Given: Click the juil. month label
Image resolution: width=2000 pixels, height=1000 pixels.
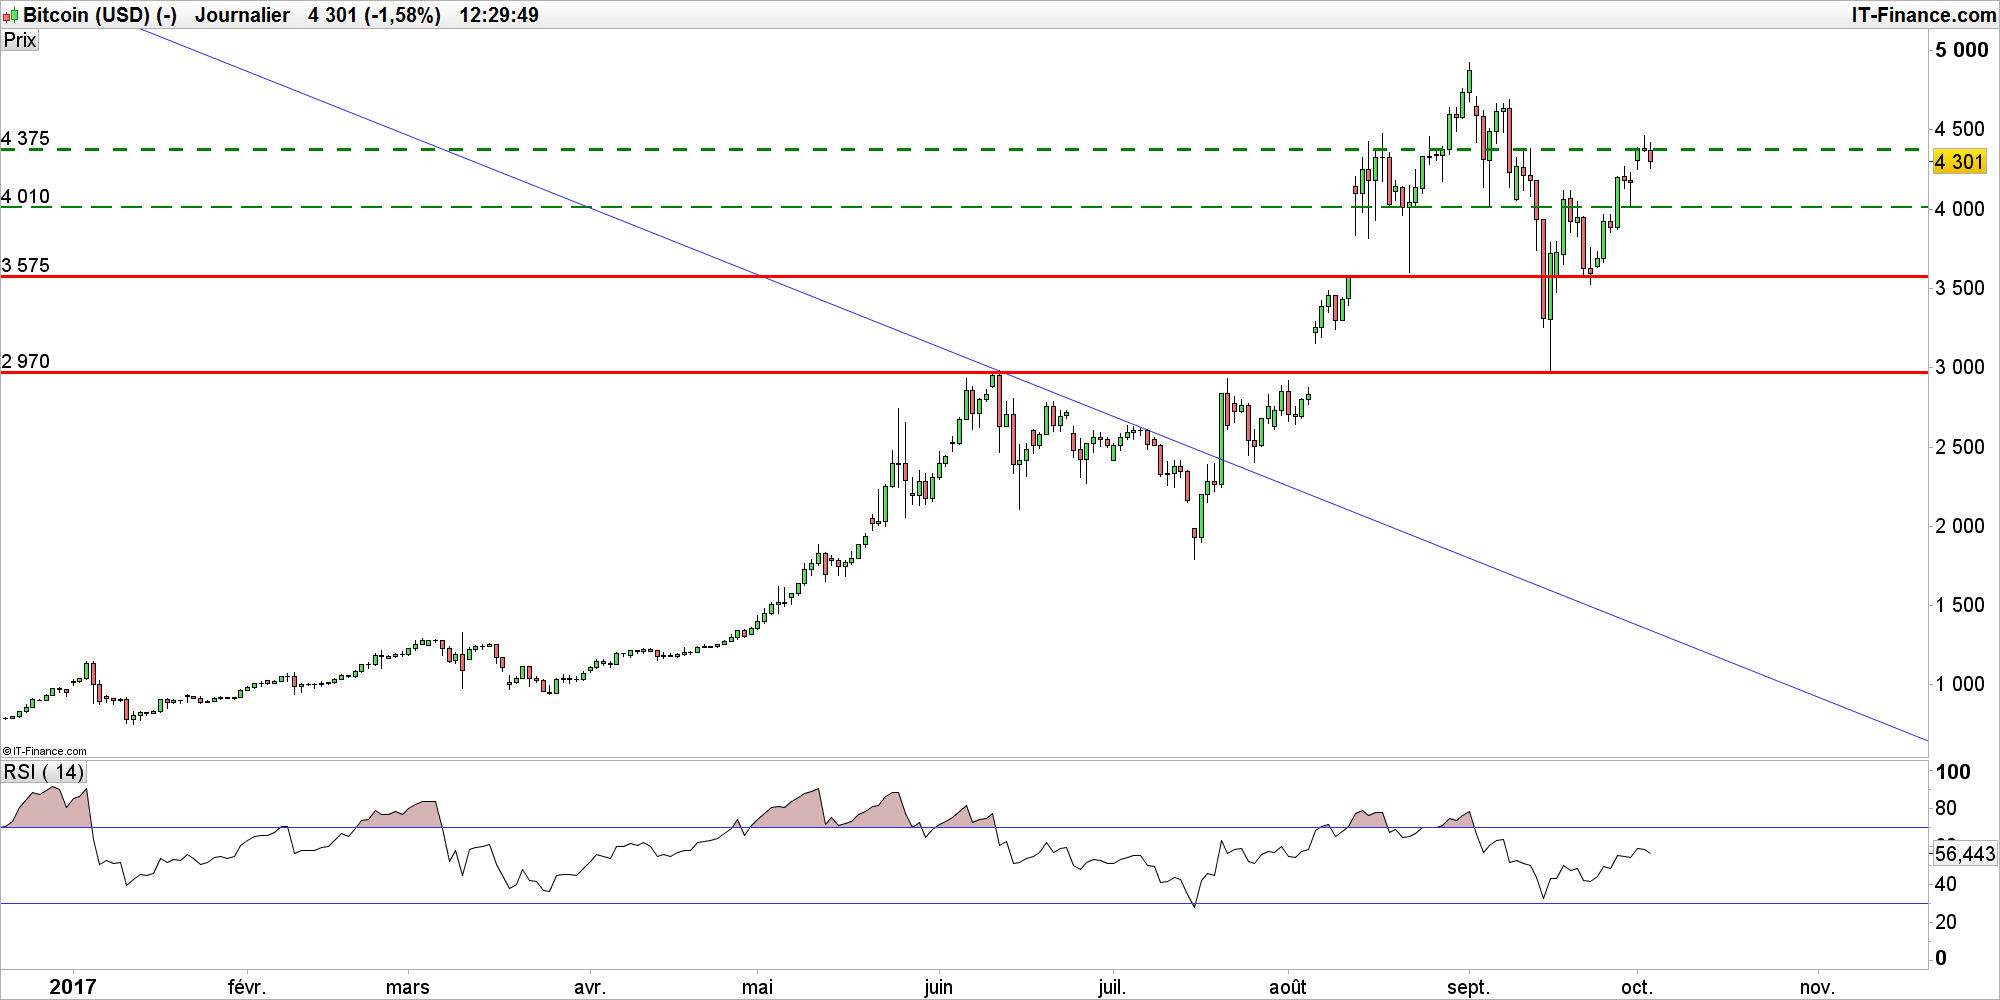Looking at the screenshot, I should click(1112, 987).
